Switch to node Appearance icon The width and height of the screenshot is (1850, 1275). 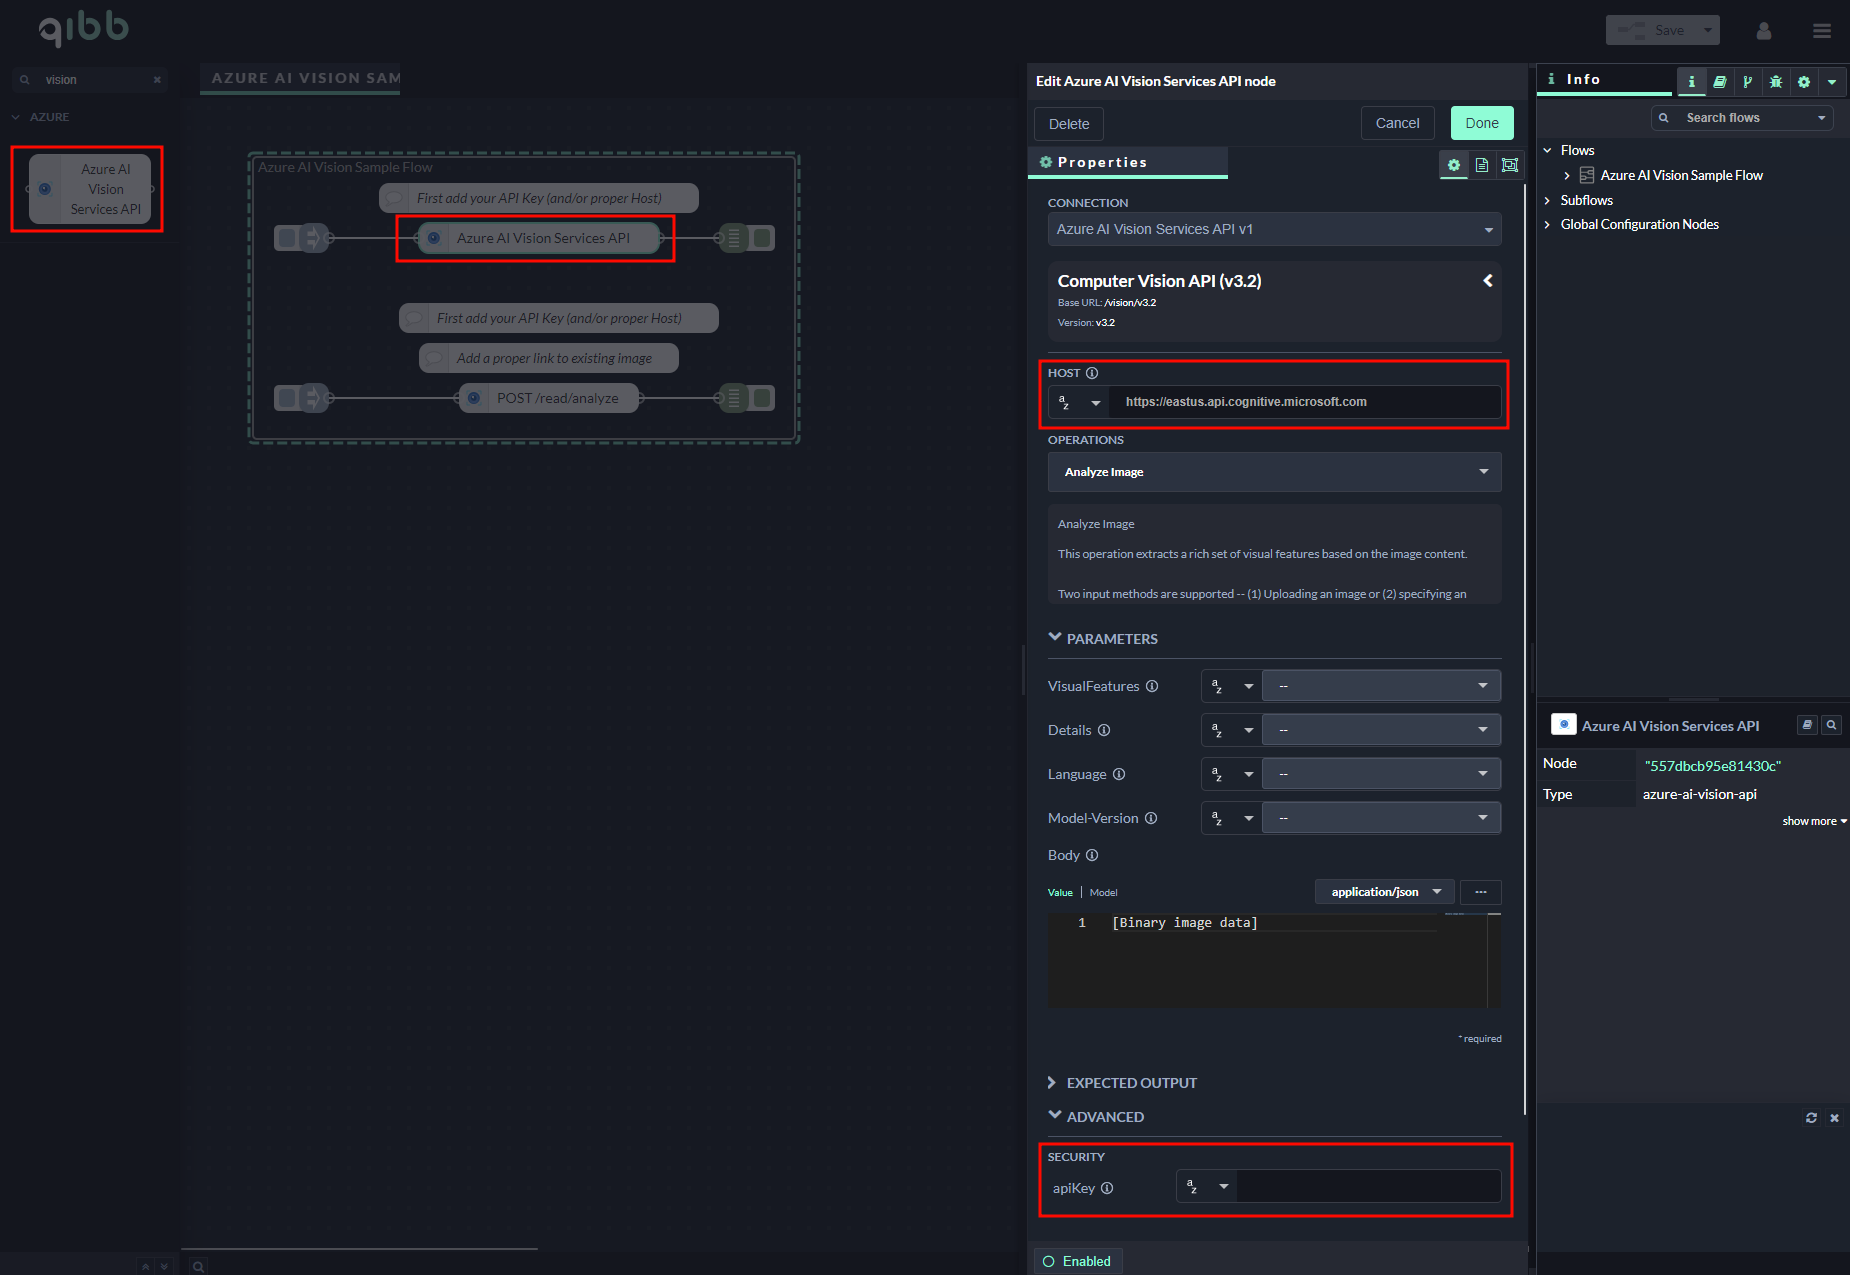click(1509, 165)
